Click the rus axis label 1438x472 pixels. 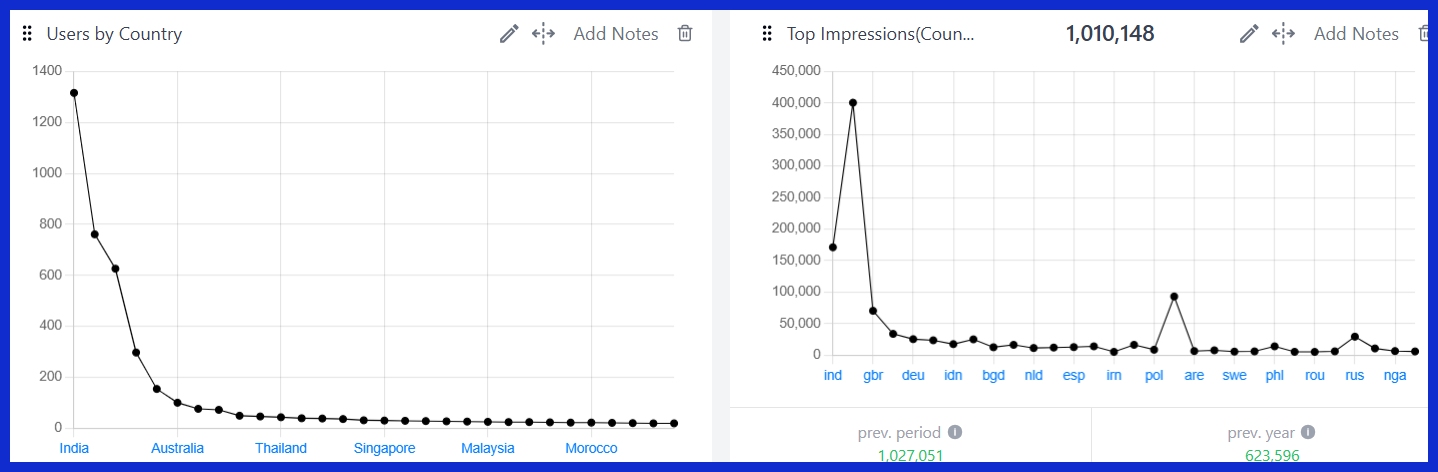(1355, 376)
